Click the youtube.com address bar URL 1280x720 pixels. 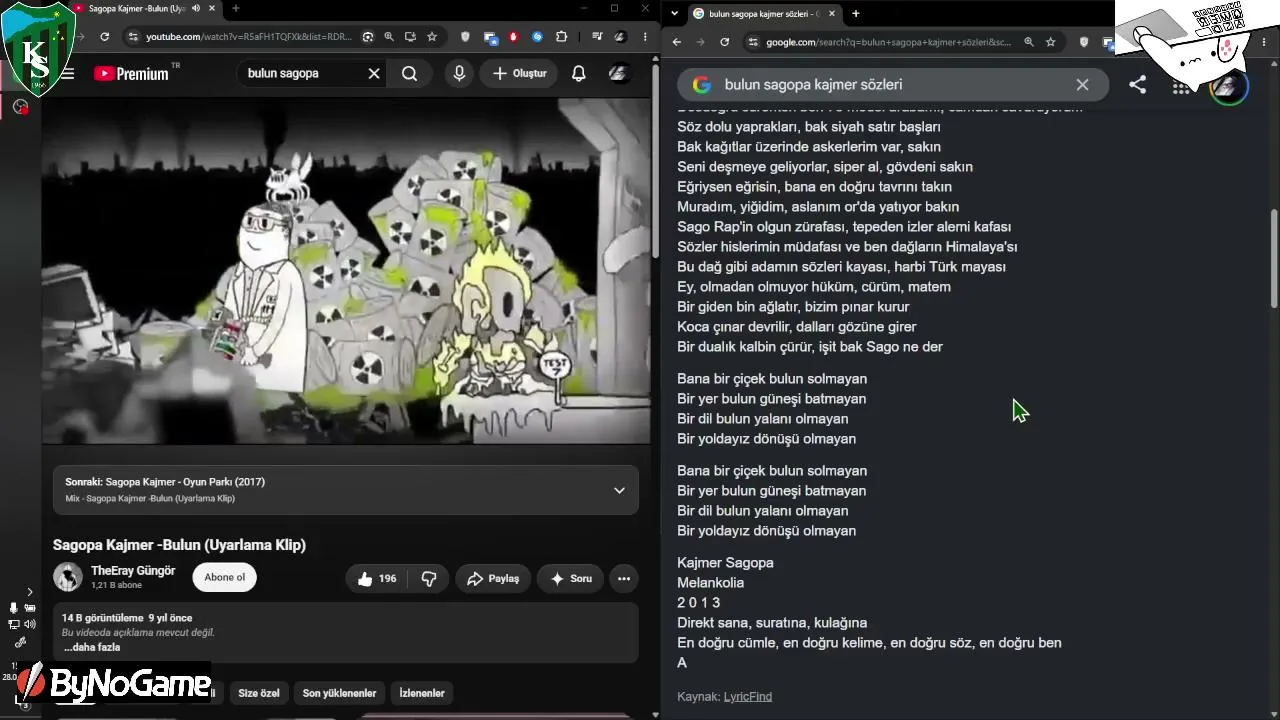point(249,37)
